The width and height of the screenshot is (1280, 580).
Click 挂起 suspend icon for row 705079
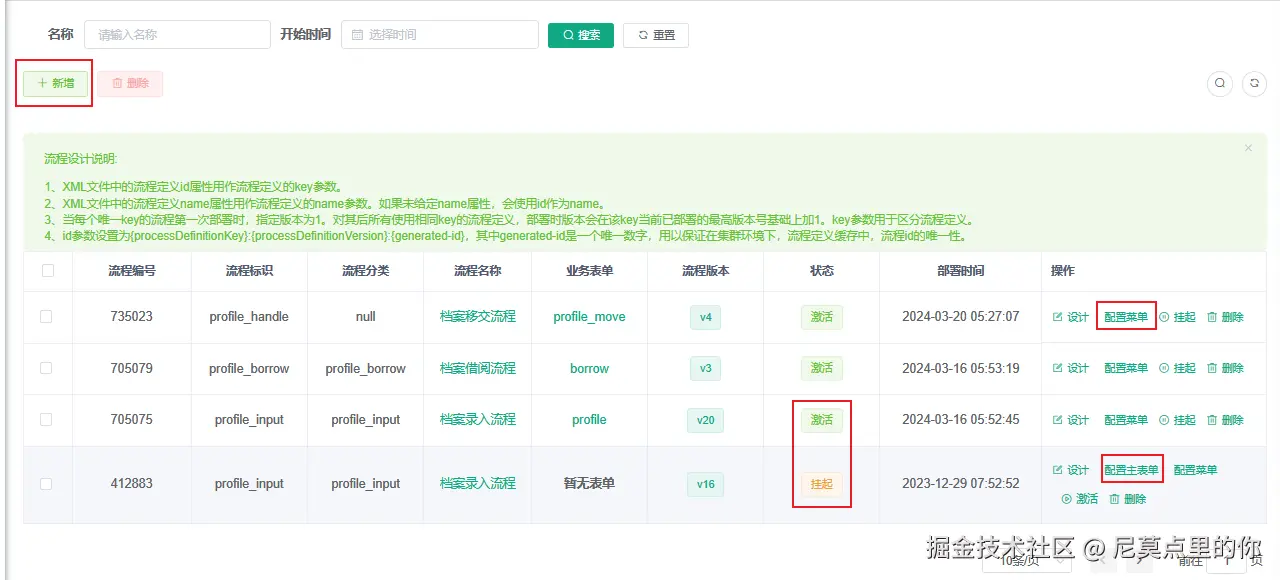[1177, 368]
